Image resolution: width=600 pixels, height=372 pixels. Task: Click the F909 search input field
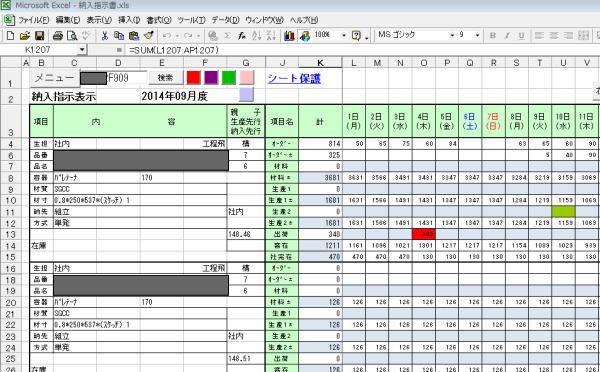tap(127, 78)
